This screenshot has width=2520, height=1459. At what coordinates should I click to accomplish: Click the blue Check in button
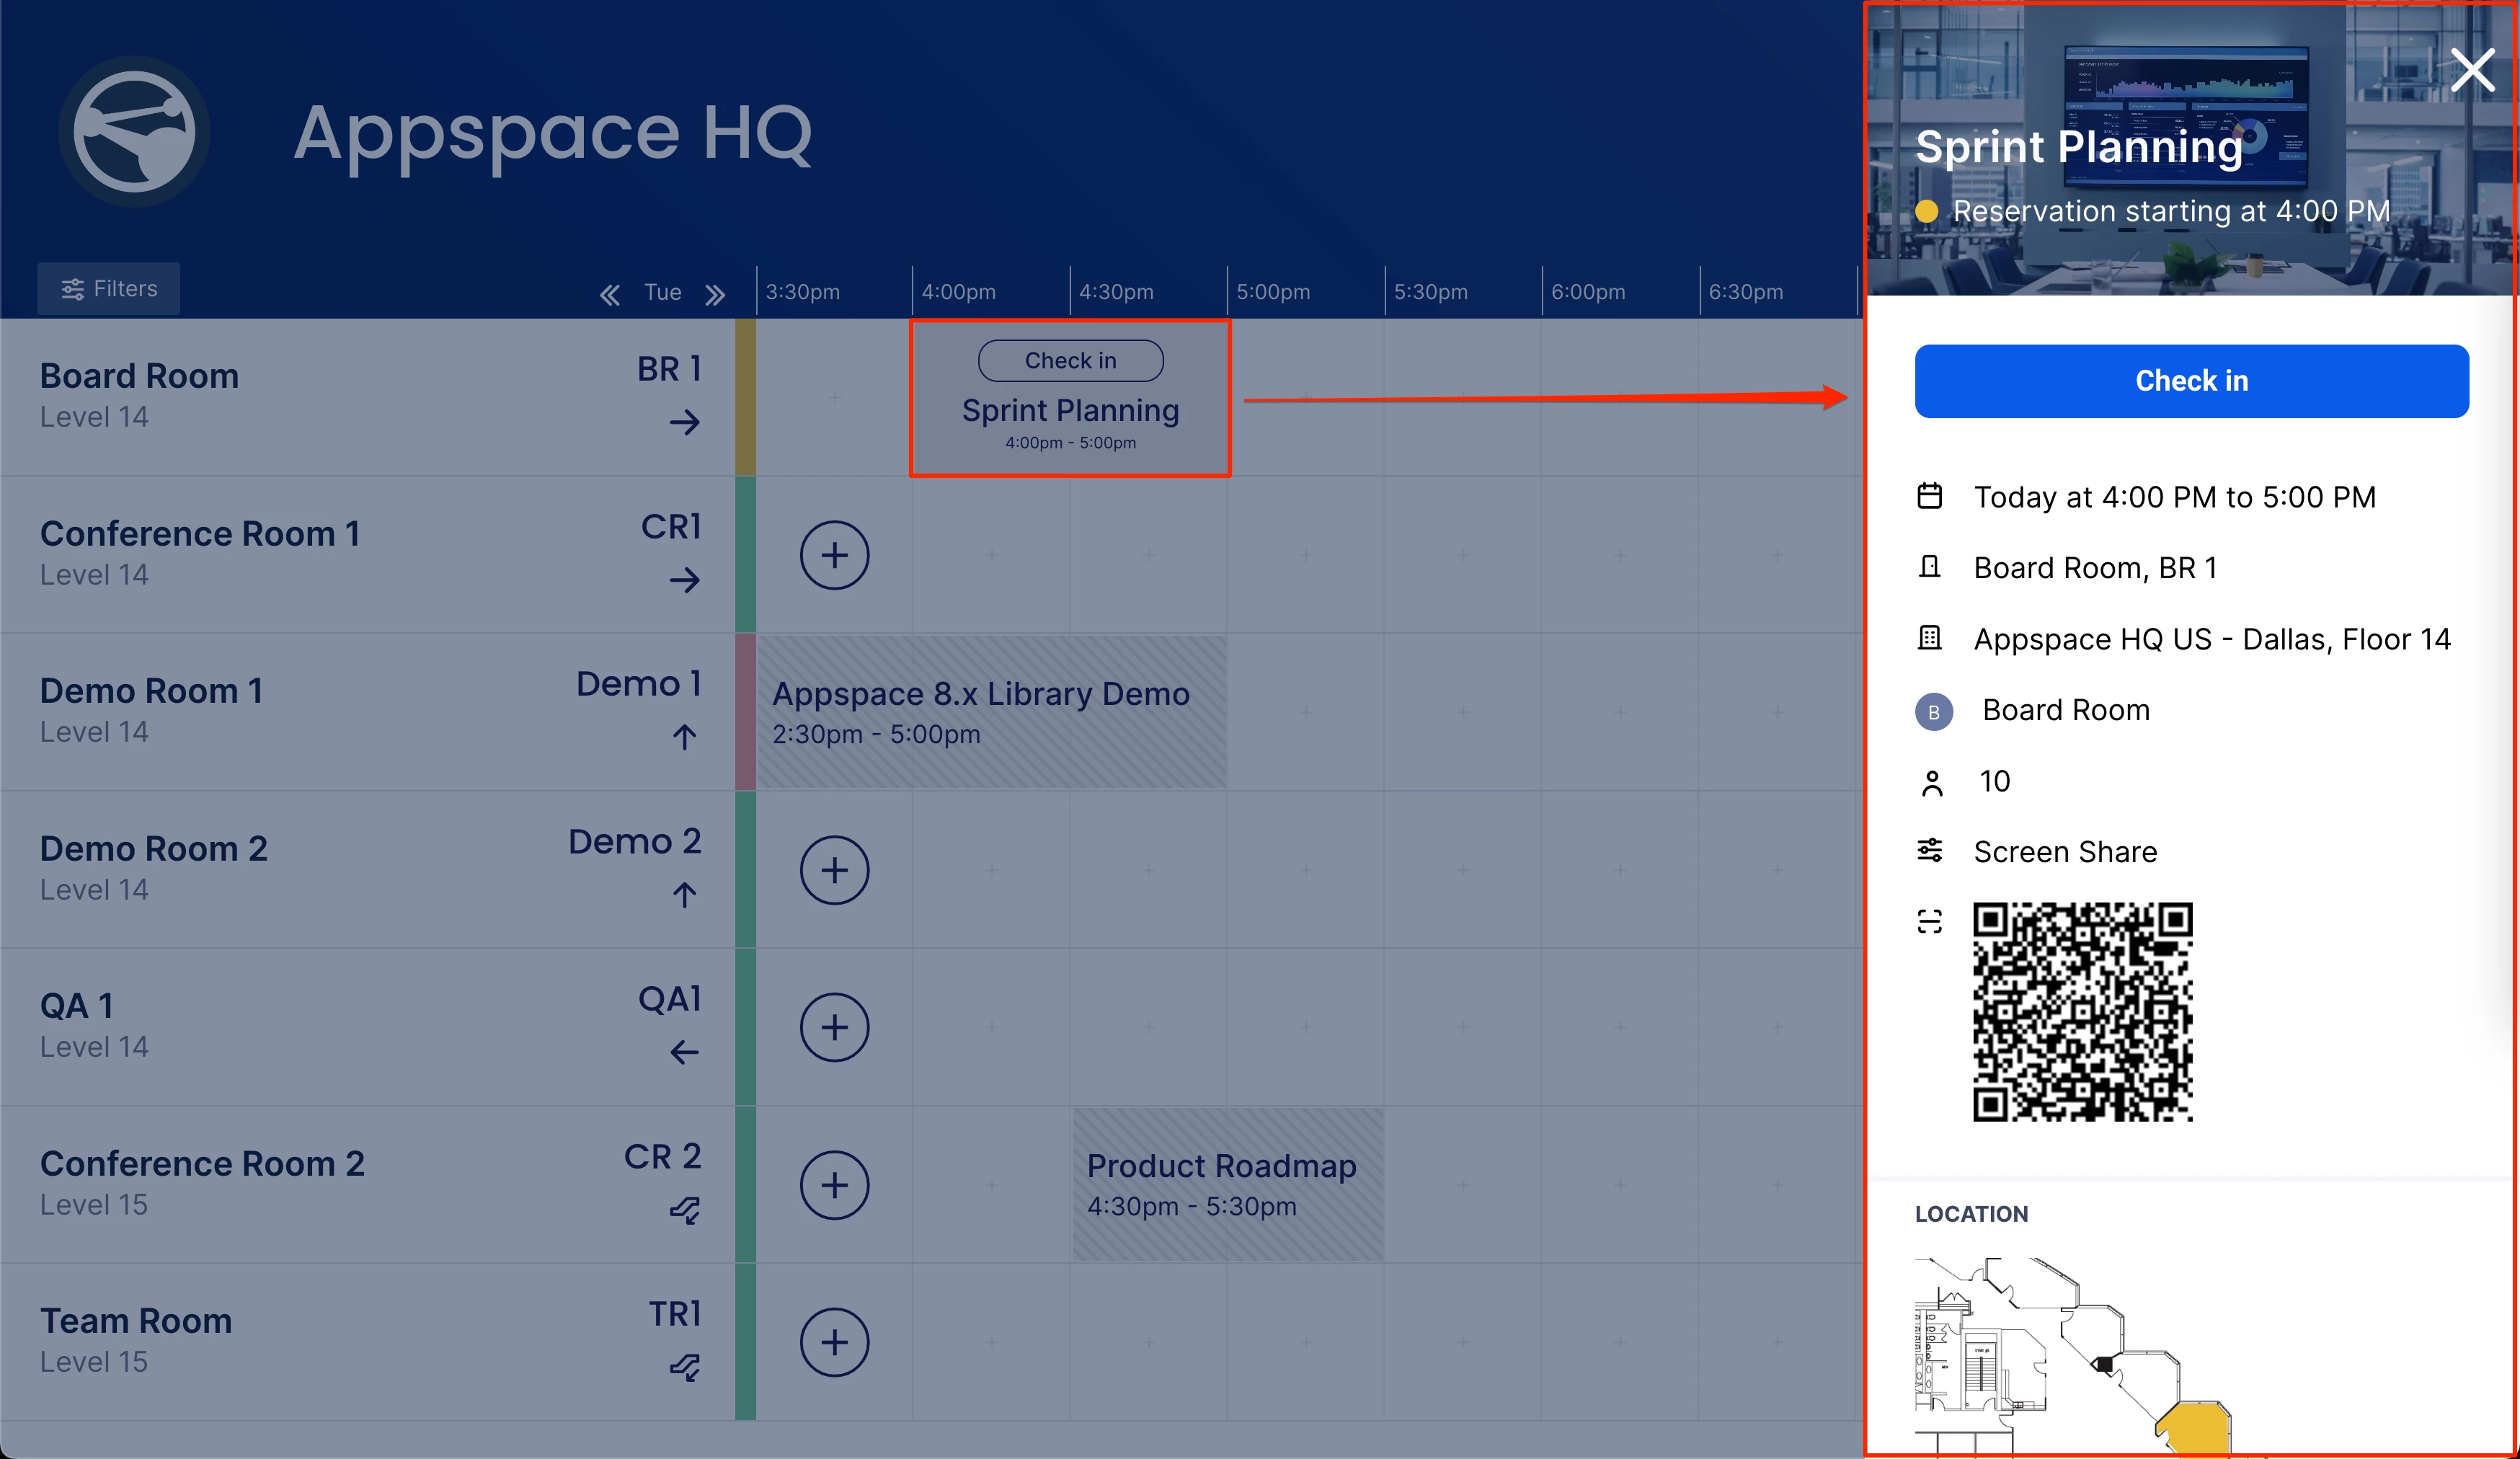pyautogui.click(x=2190, y=381)
